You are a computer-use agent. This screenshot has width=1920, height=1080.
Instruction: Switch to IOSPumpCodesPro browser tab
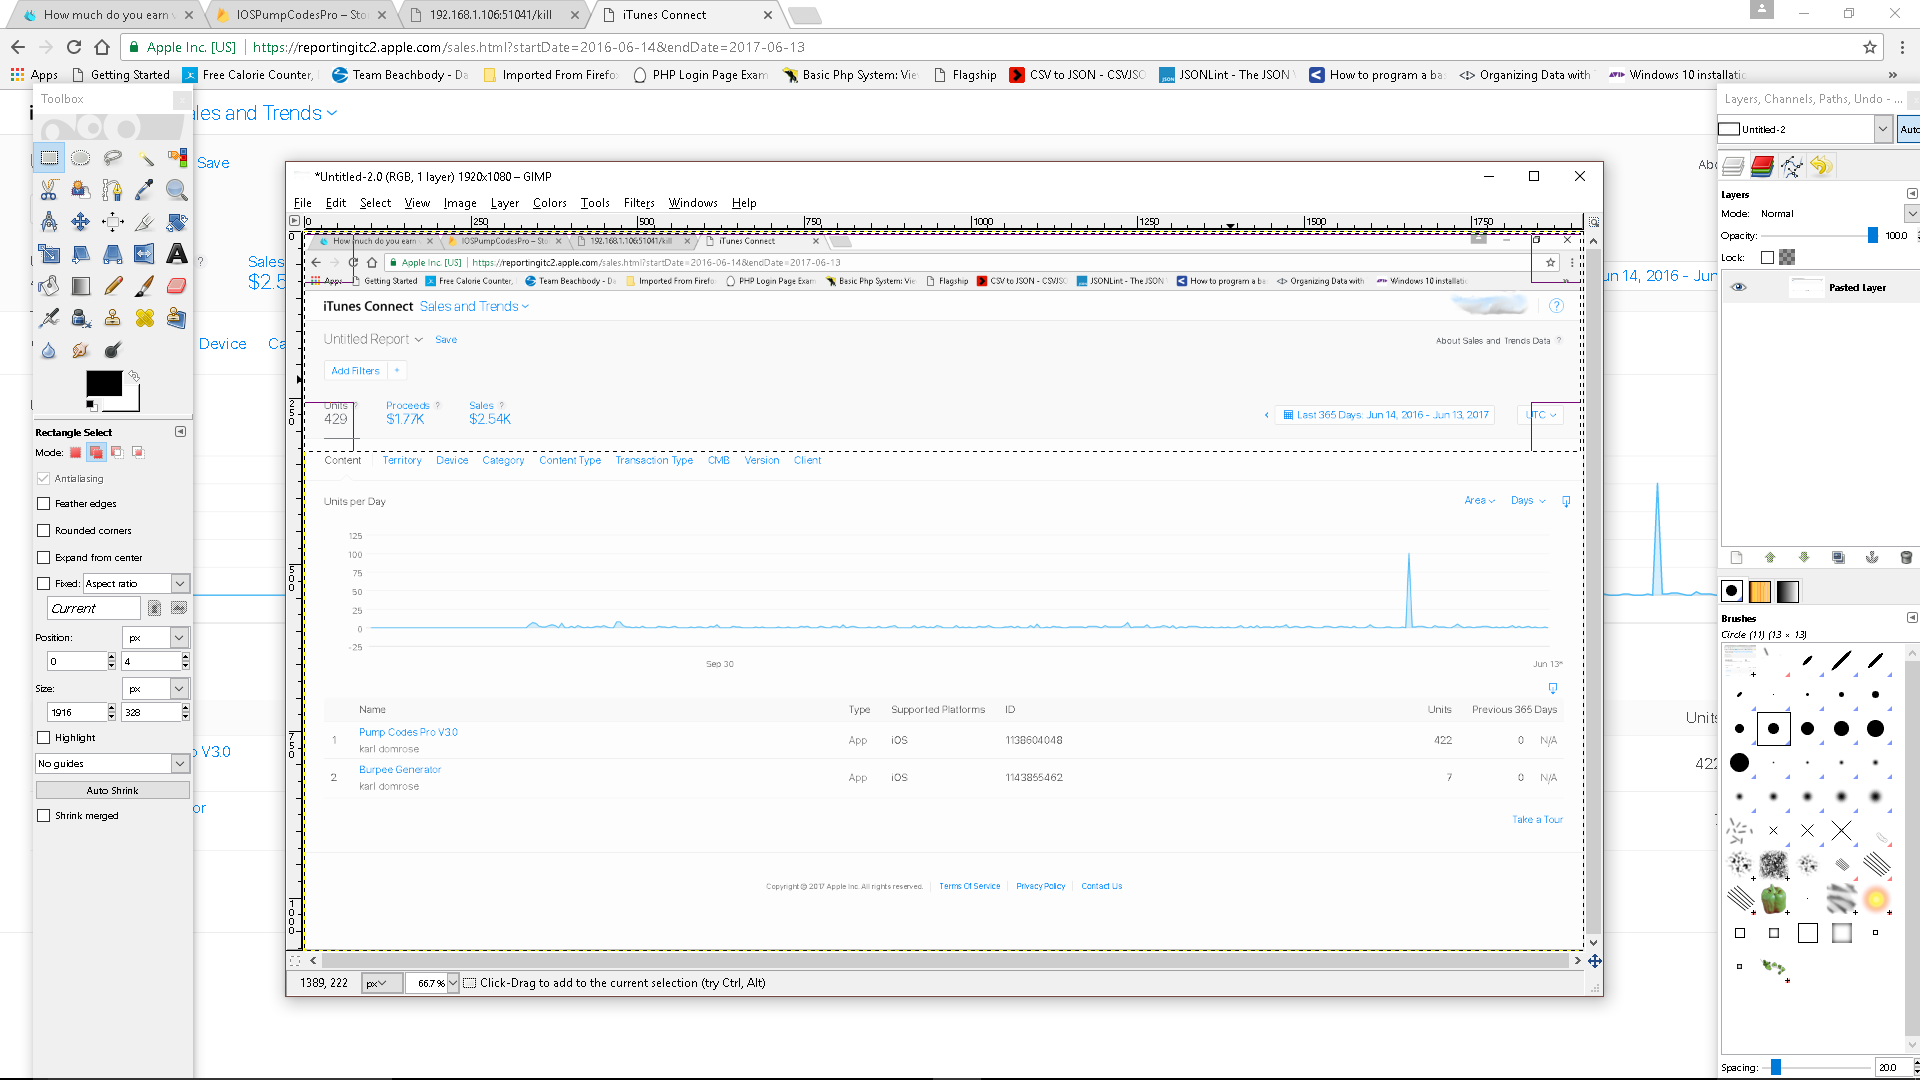(x=303, y=15)
